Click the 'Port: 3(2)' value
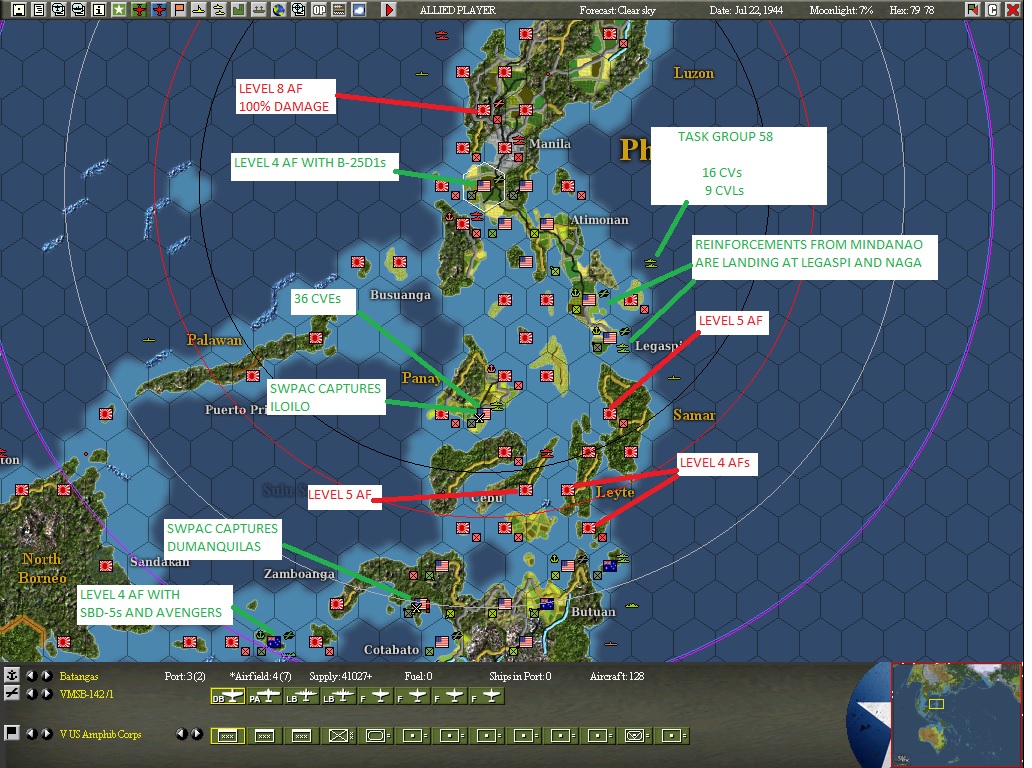This screenshot has width=1032, height=768. pyautogui.click(x=185, y=676)
